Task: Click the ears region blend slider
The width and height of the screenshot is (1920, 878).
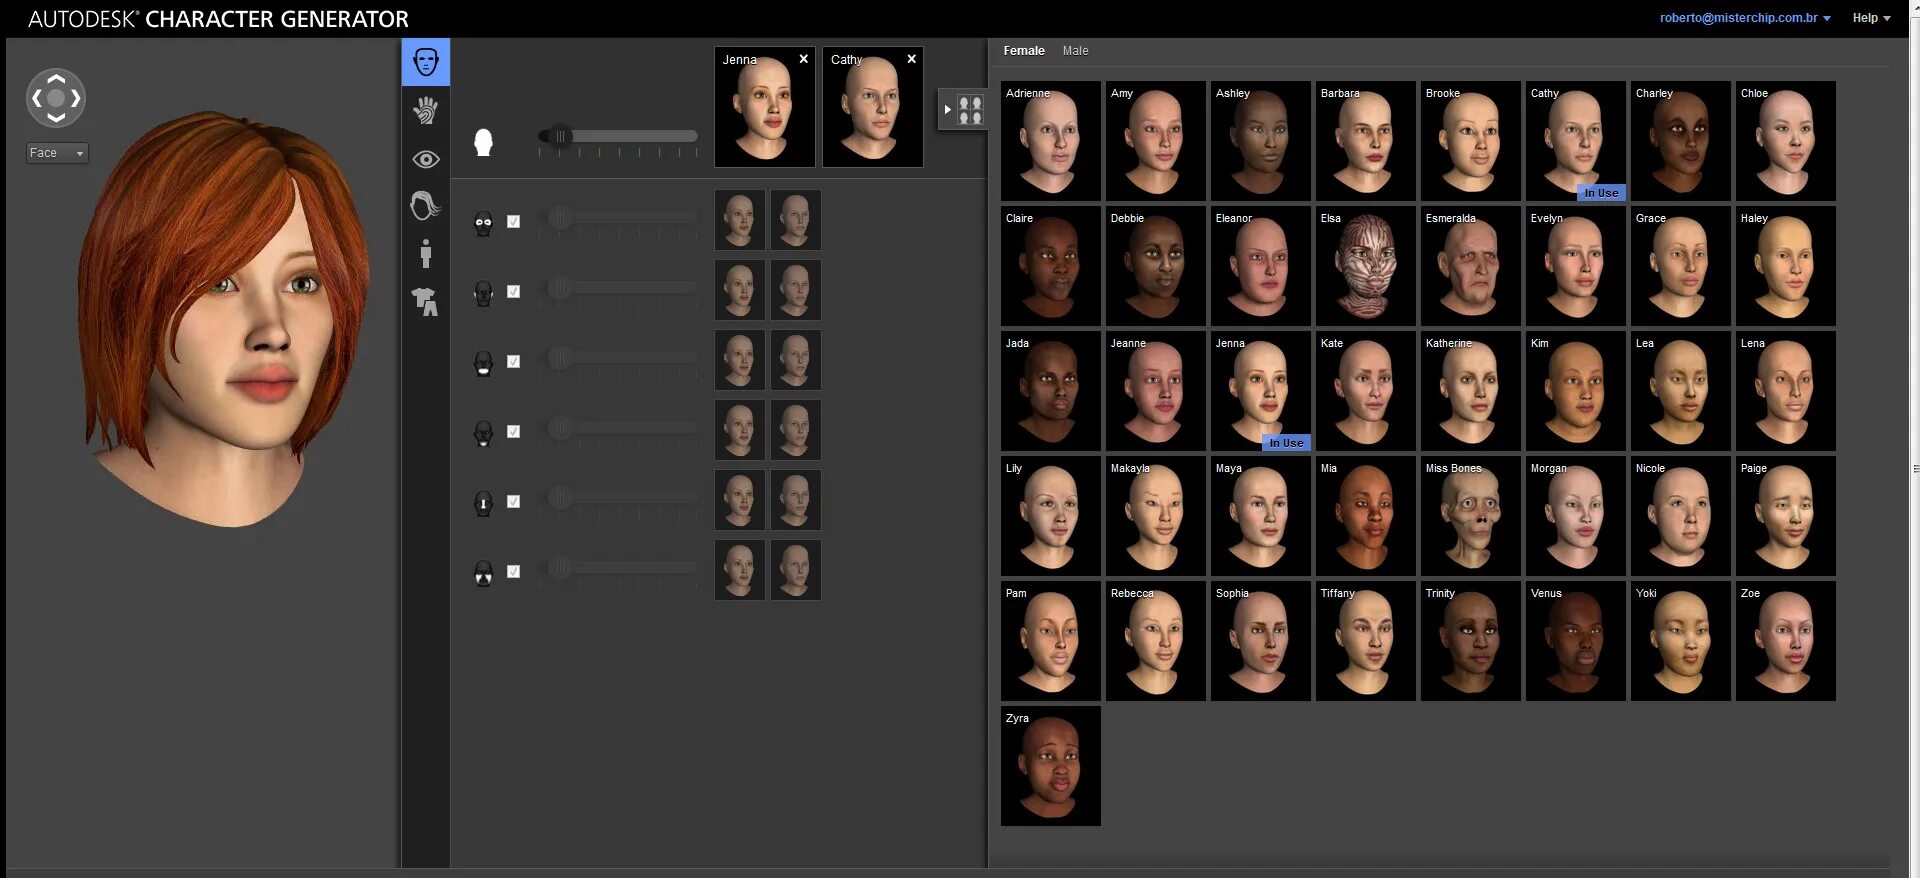Action: [618, 567]
